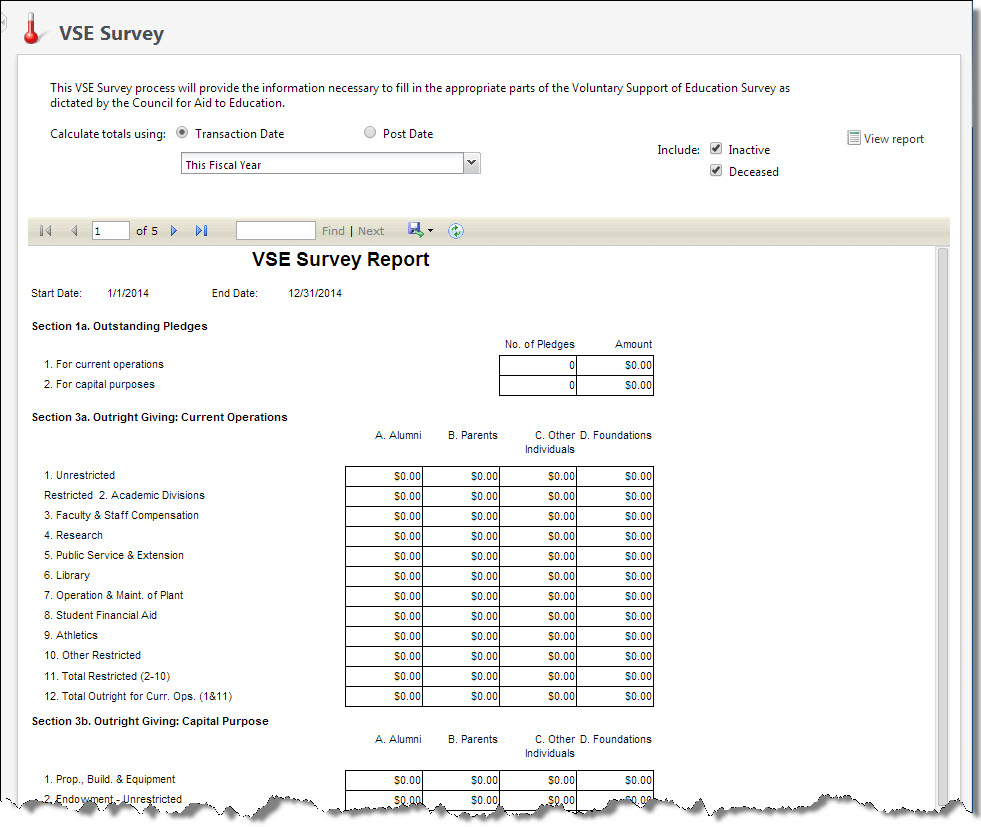Click the Section 1a Outstanding Pledges heading
The image size is (981, 827).
tap(119, 327)
